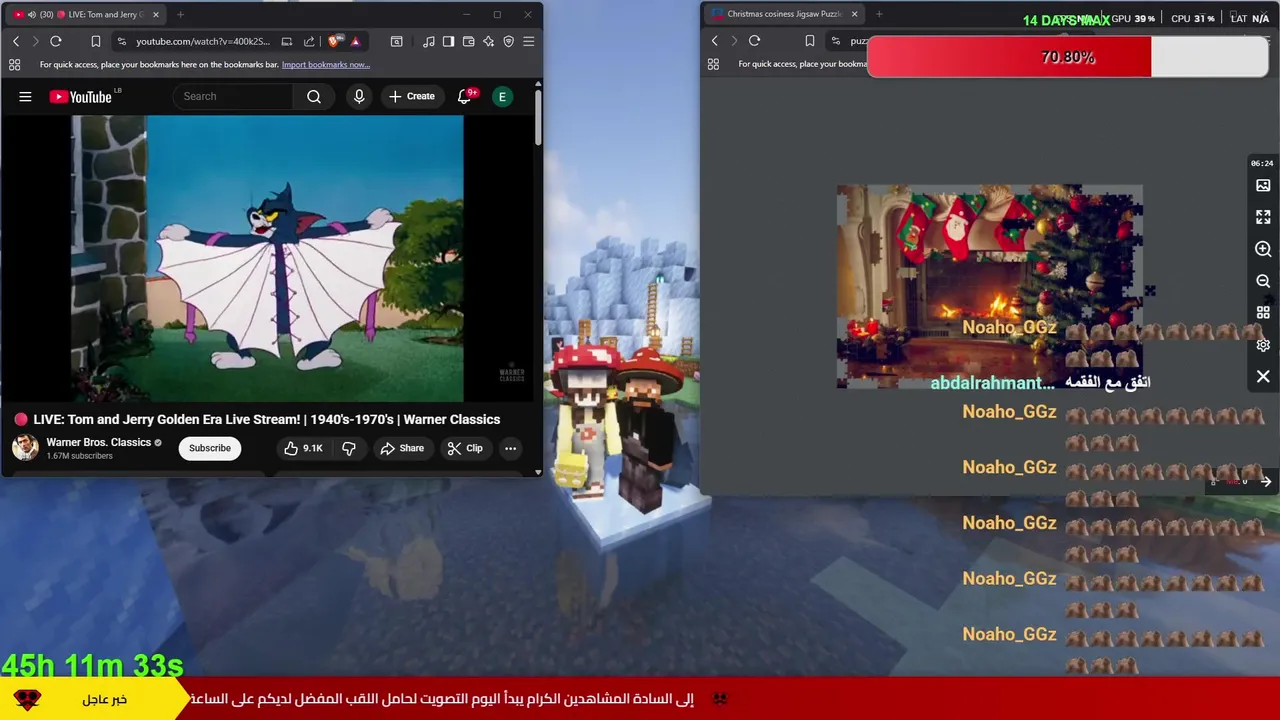
Task: Open the music note playlist icon
Action: 429,41
